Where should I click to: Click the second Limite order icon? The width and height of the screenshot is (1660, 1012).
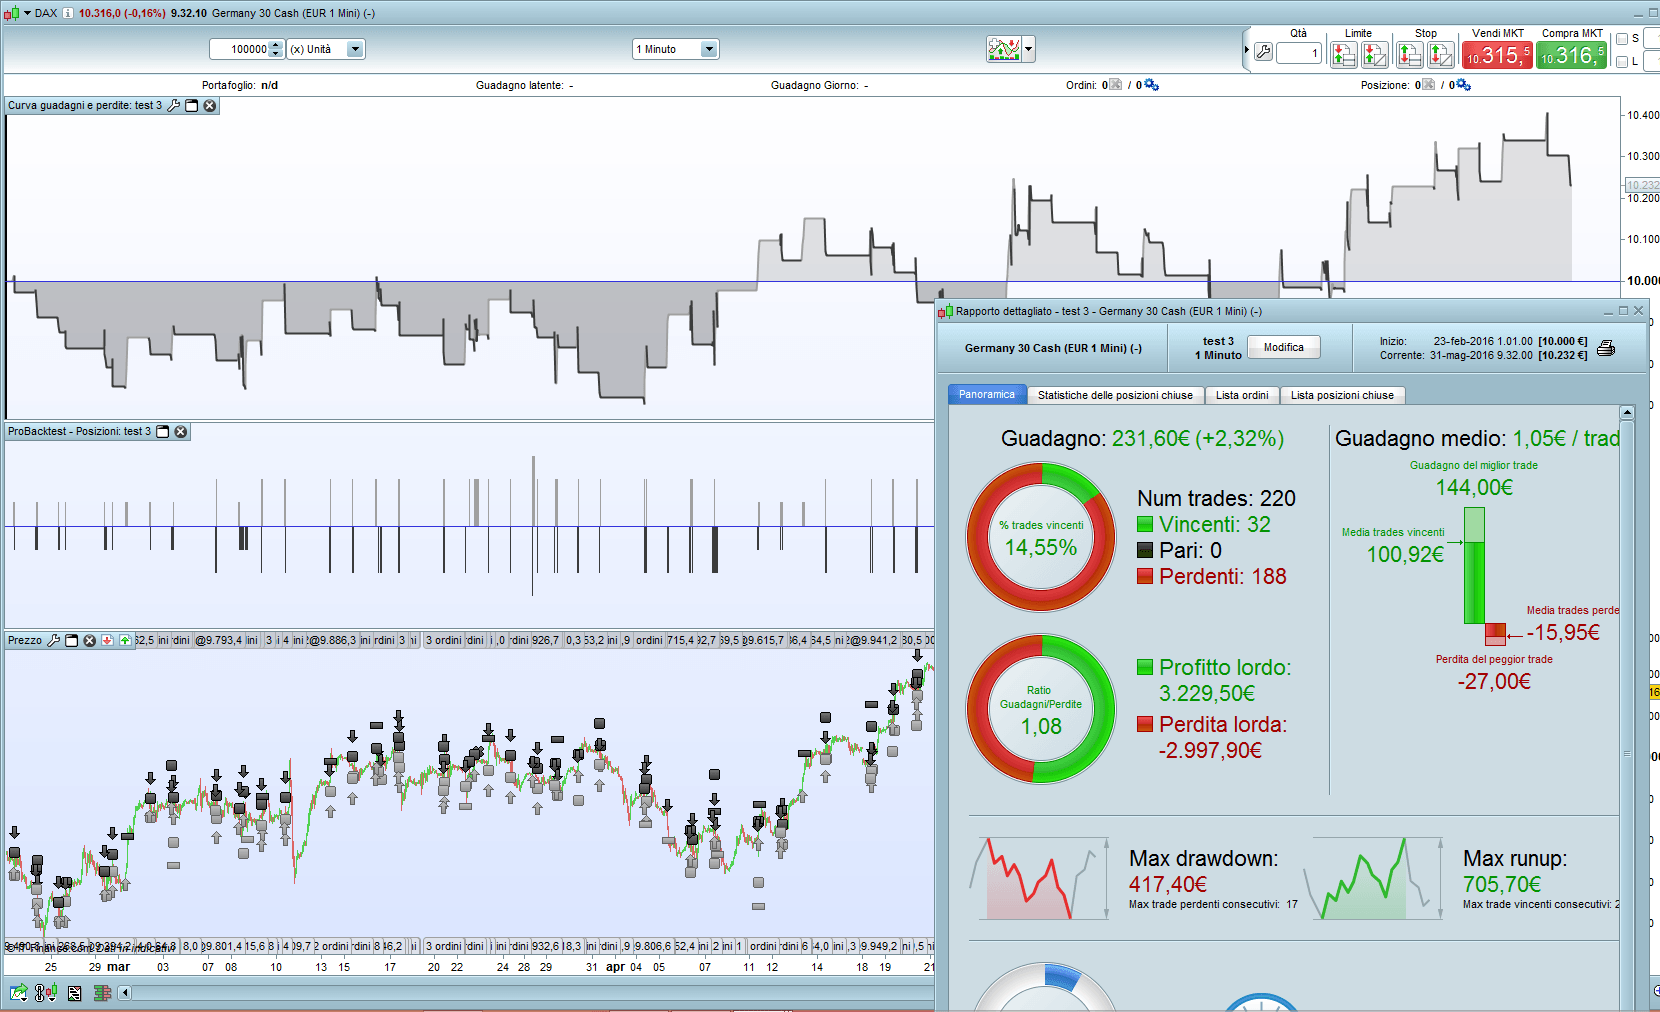pos(1375,54)
